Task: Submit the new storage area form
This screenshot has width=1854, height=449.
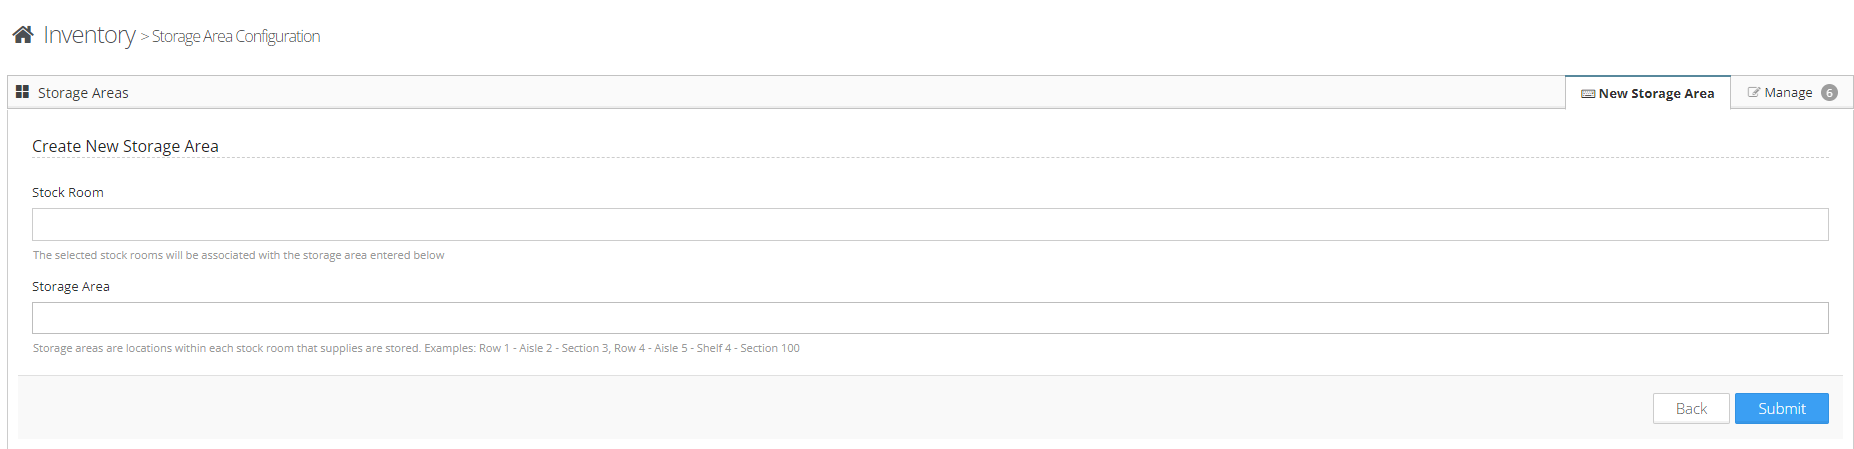Action: 1781,408
